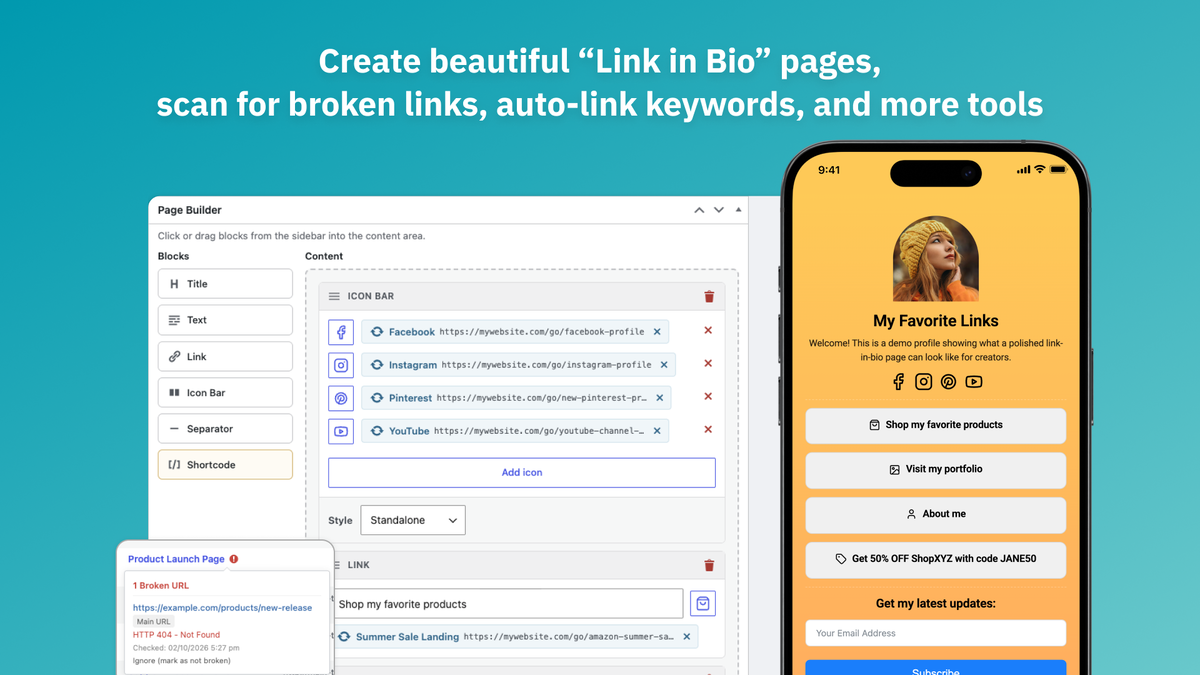Tap About me button in preview

(935, 514)
